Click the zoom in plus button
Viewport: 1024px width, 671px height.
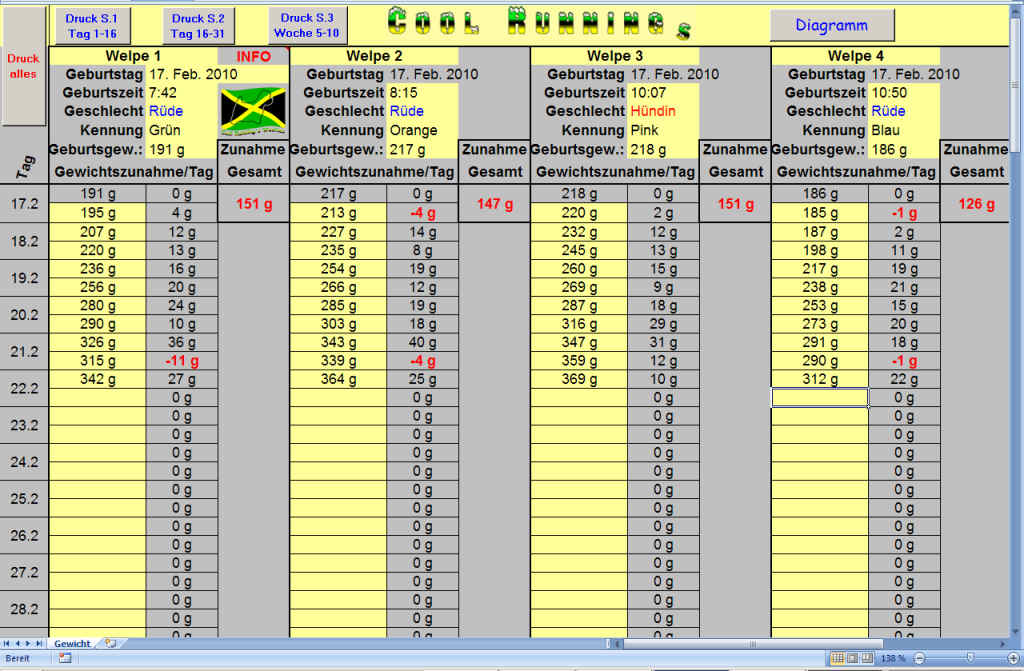pyautogui.click(x=1013, y=658)
